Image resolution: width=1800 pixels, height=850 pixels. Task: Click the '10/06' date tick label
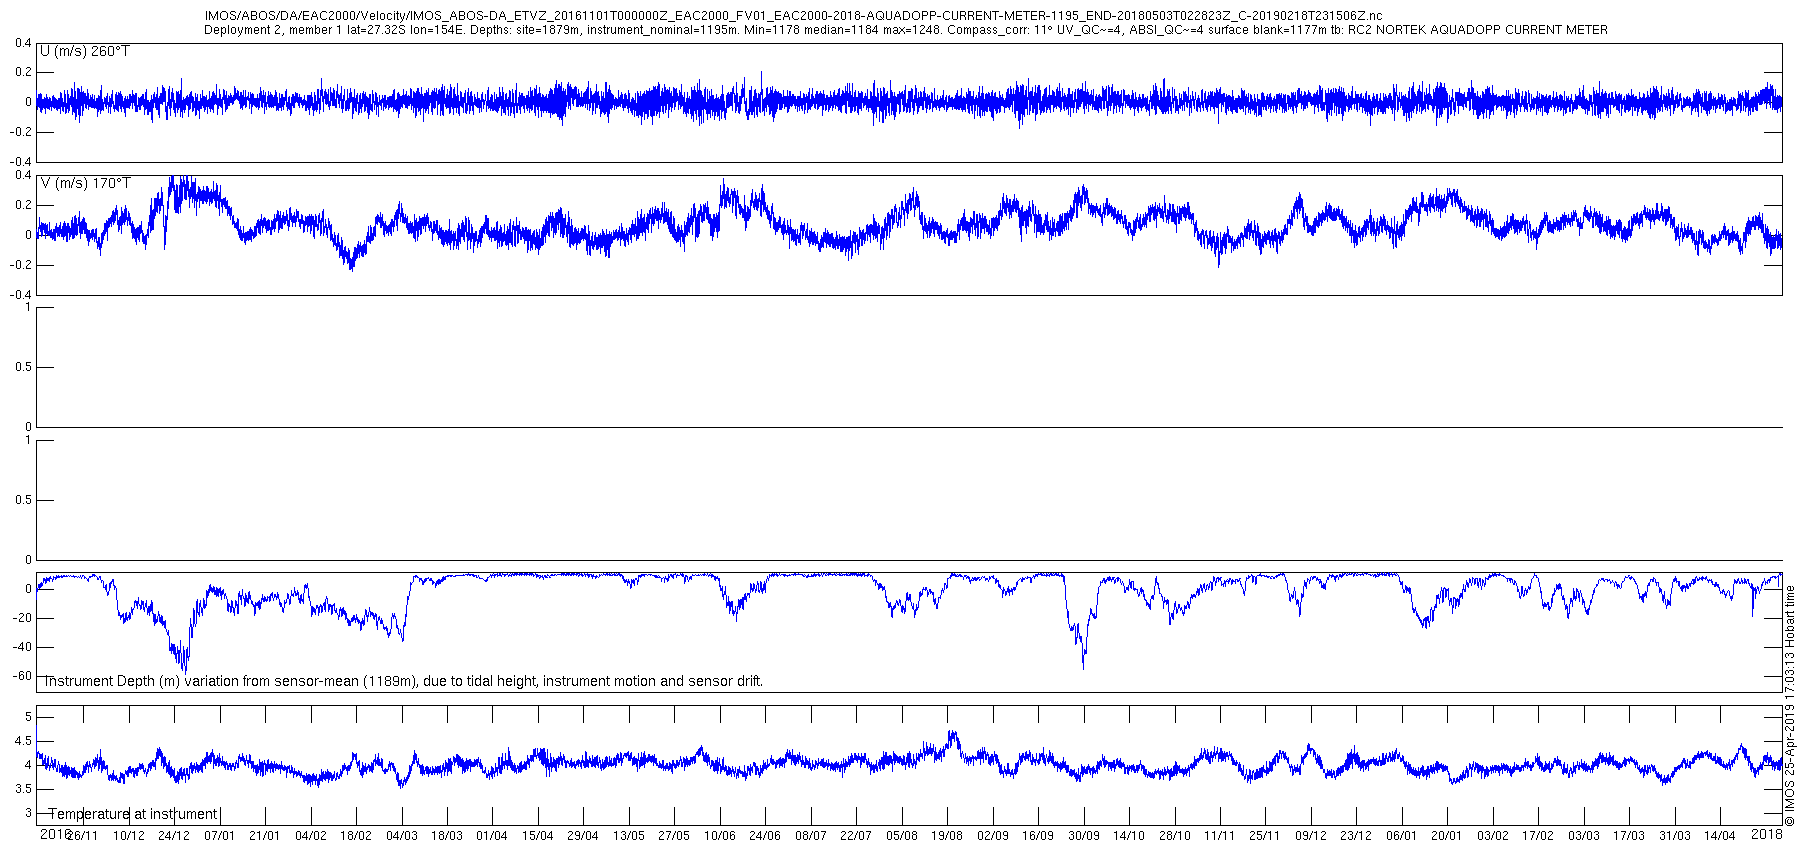[720, 836]
